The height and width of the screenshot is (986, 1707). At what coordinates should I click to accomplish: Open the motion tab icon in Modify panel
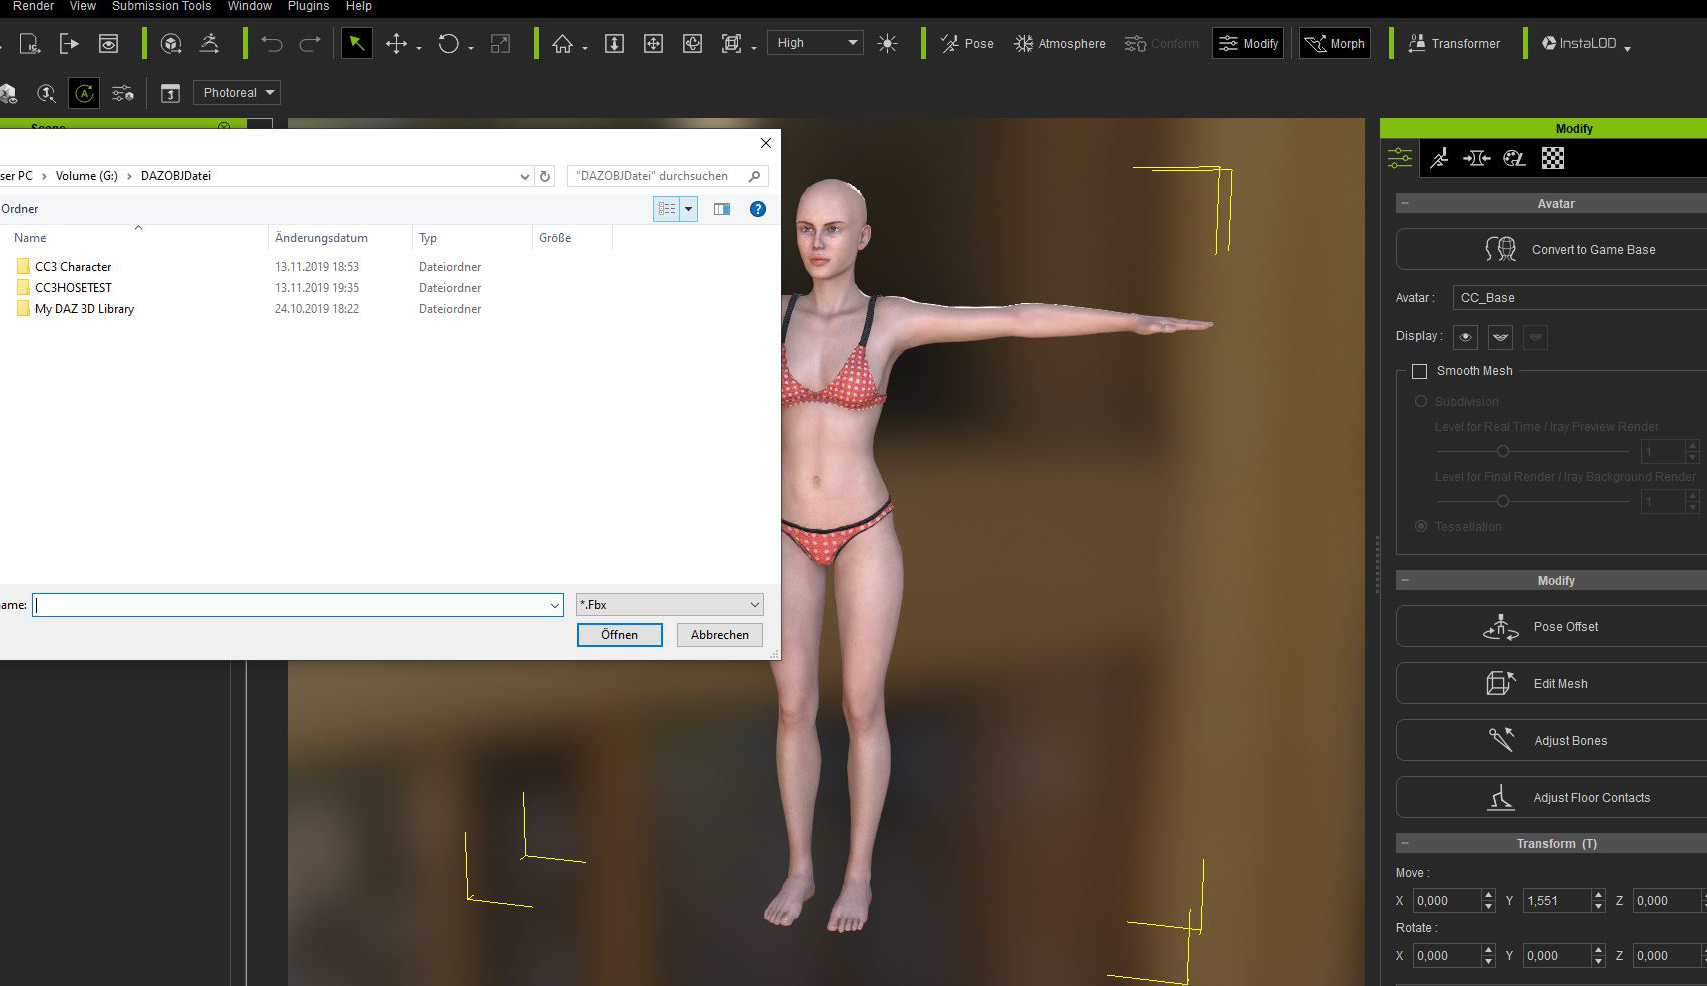tap(1439, 158)
